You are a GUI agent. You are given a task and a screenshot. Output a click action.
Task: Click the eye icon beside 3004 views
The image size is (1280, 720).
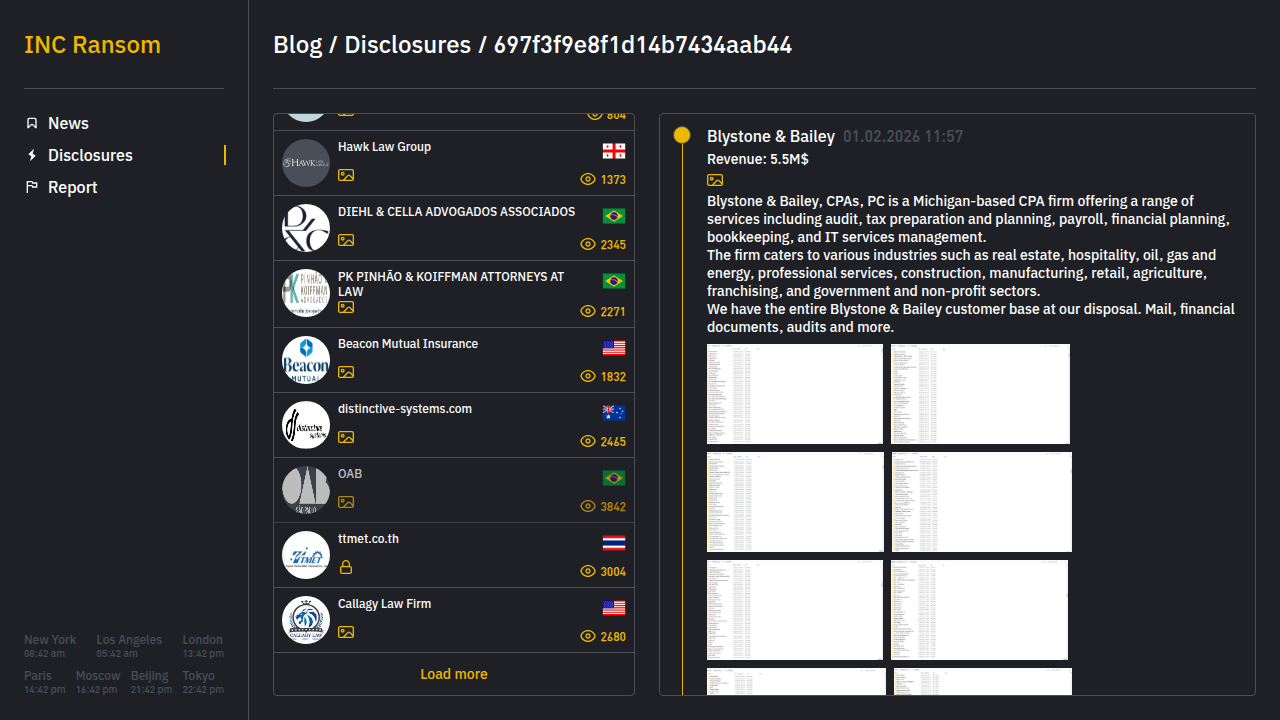[588, 571]
